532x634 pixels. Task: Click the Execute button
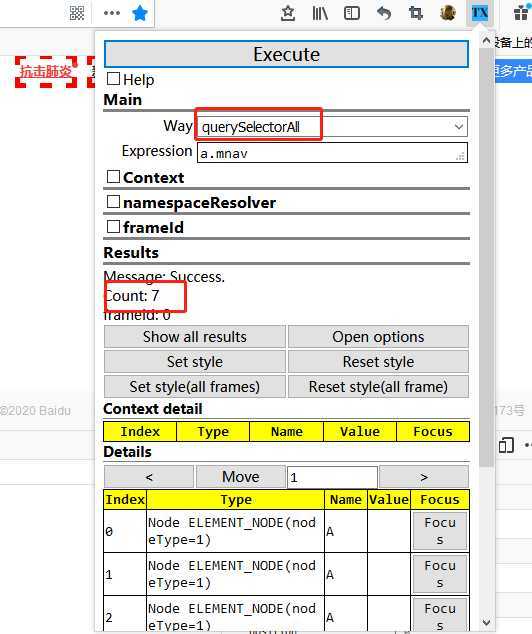(286, 54)
